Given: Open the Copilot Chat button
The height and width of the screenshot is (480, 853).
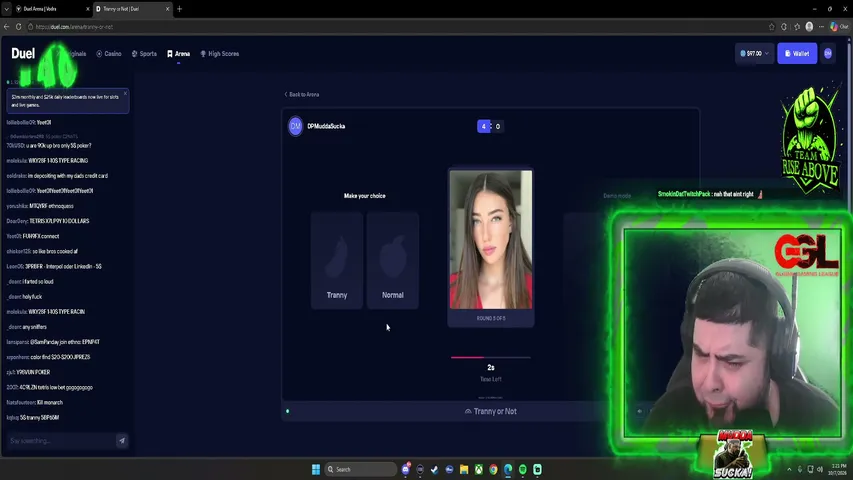Looking at the screenshot, I should 839,27.
